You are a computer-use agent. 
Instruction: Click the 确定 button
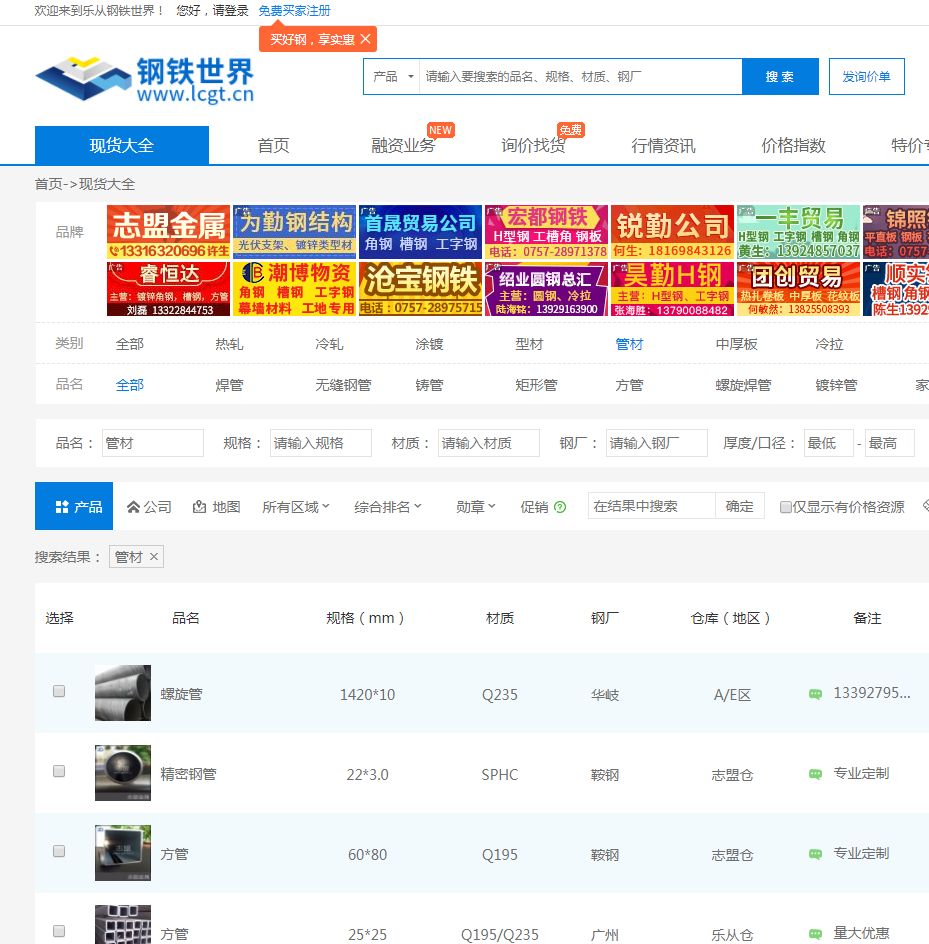[740, 506]
